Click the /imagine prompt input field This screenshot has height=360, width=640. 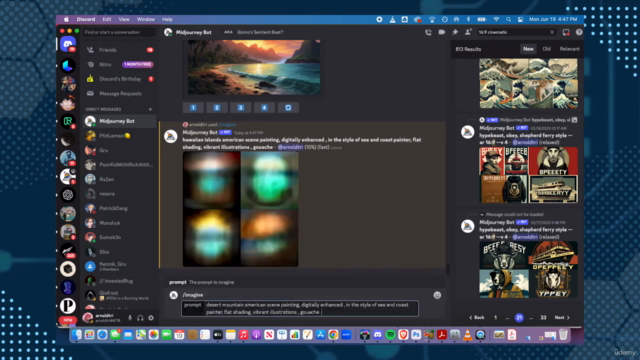(300, 309)
